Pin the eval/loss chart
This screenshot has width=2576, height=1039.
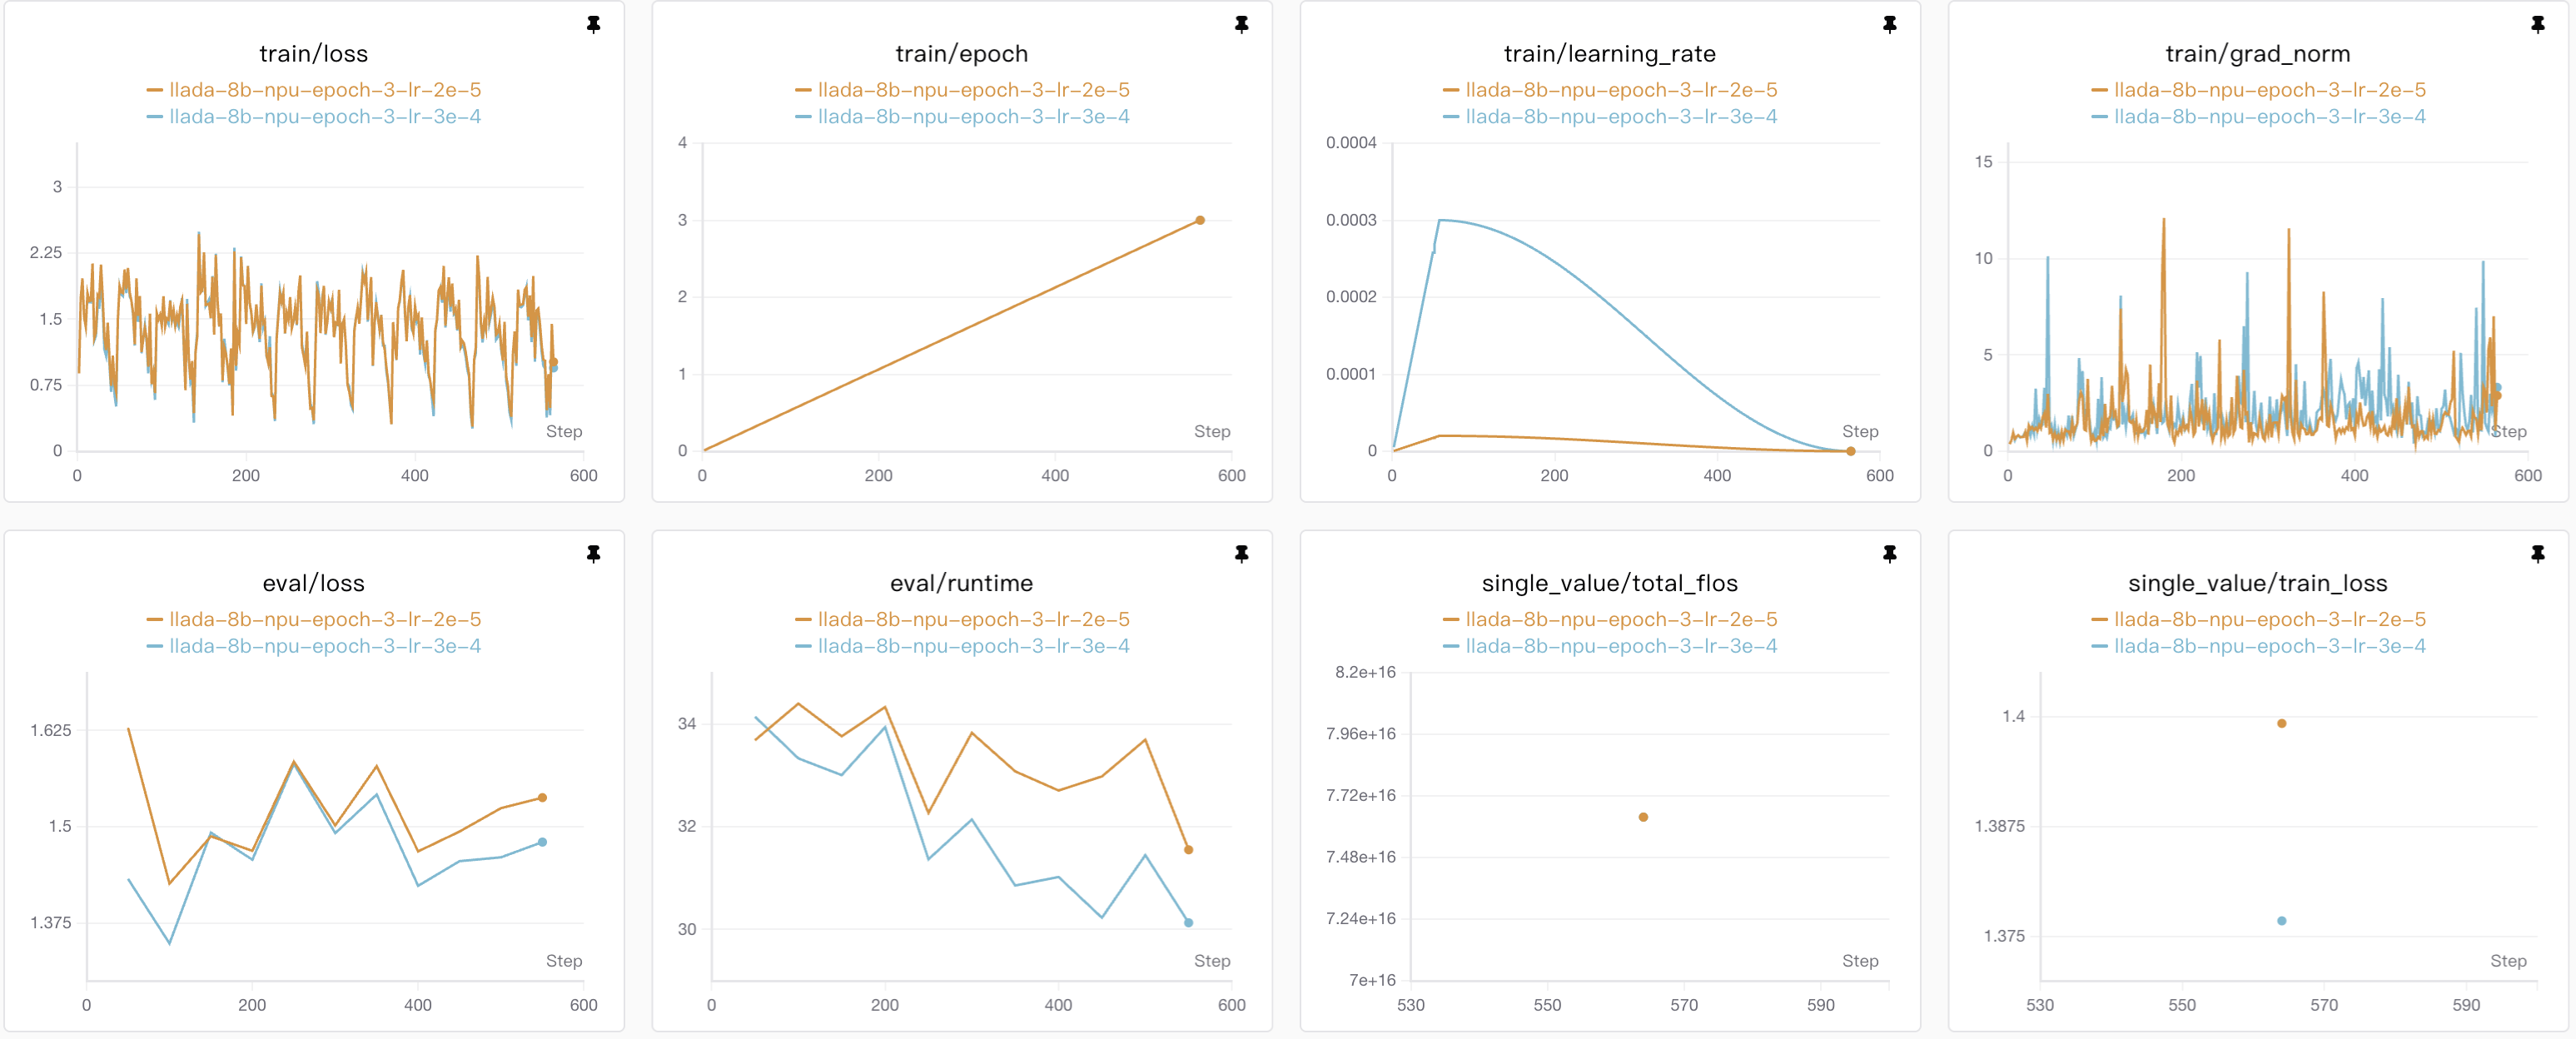coord(593,553)
